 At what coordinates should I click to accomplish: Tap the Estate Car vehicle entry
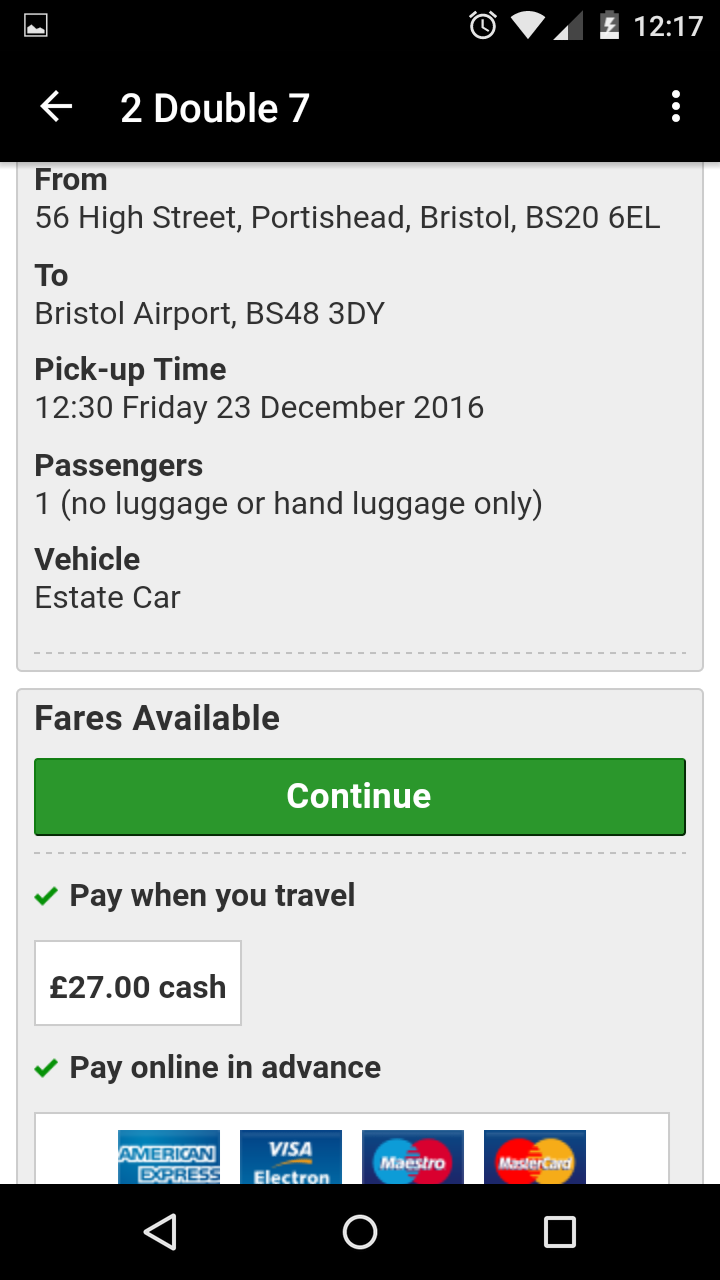coord(108,597)
